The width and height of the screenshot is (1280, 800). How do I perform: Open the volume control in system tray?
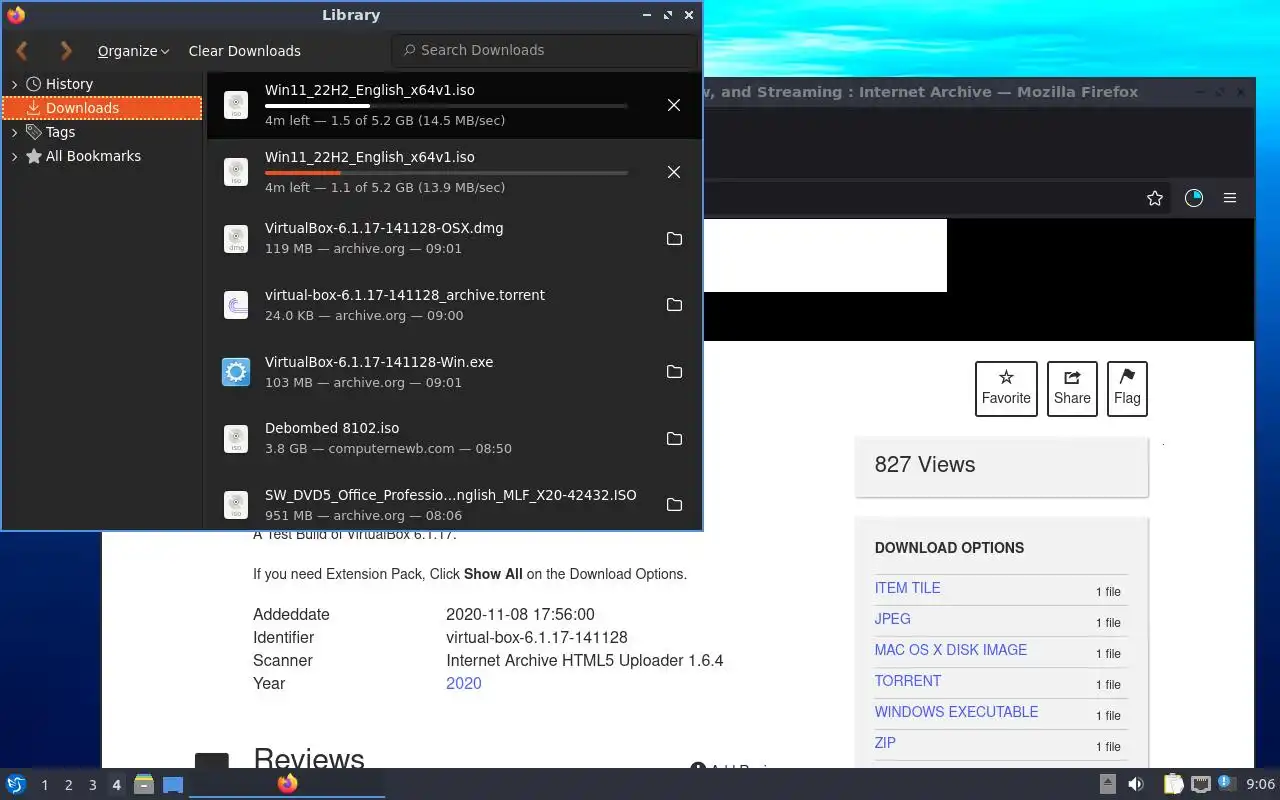tap(1136, 784)
